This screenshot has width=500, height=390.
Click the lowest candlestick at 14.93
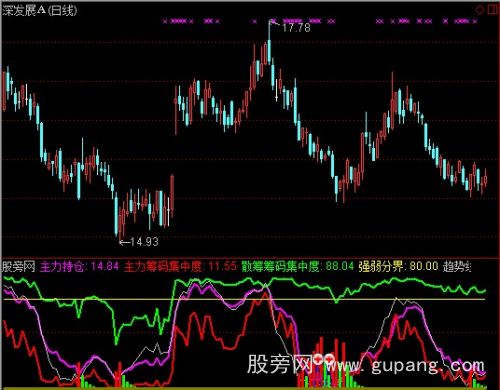[x=120, y=223]
